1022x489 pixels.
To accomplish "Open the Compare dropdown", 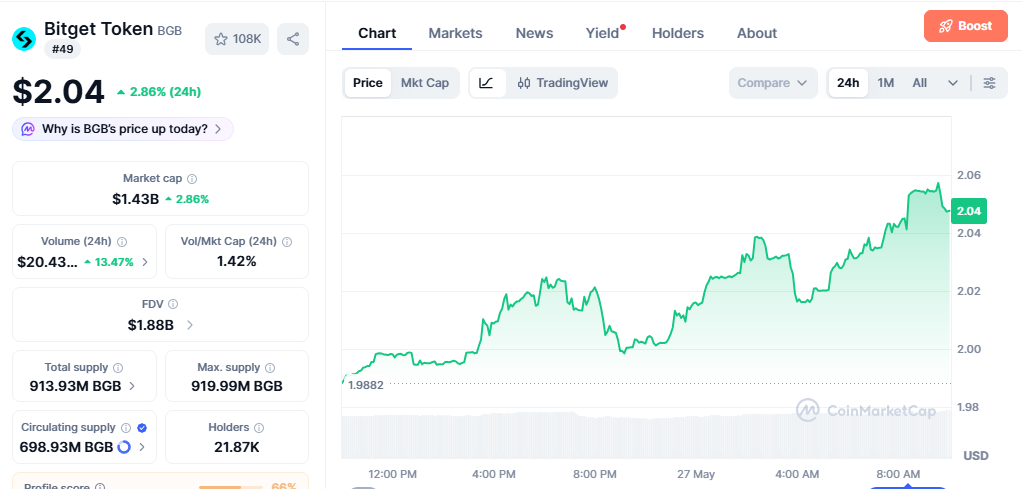I will [x=773, y=83].
